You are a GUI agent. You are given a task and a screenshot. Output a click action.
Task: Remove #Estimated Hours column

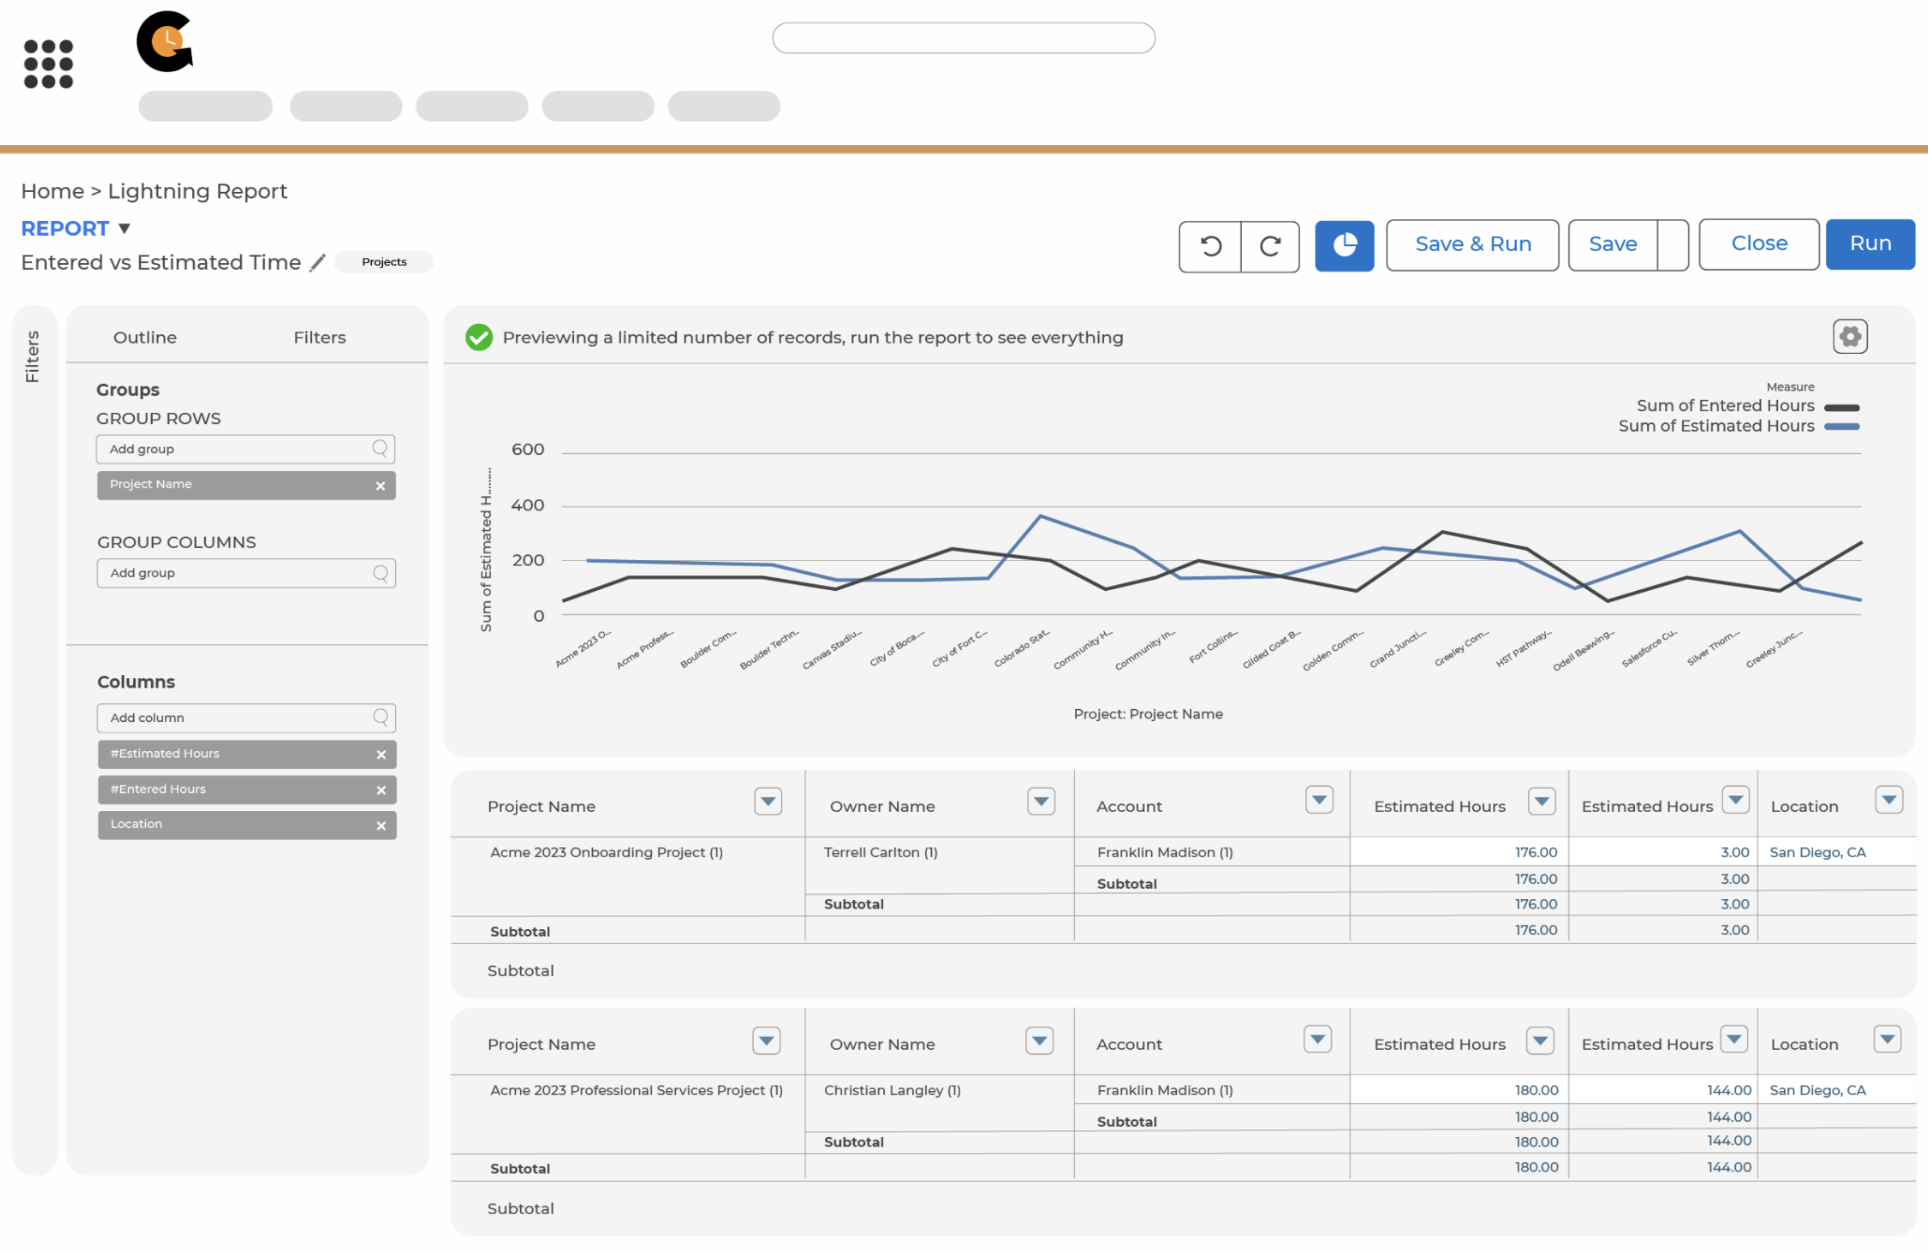point(381,755)
